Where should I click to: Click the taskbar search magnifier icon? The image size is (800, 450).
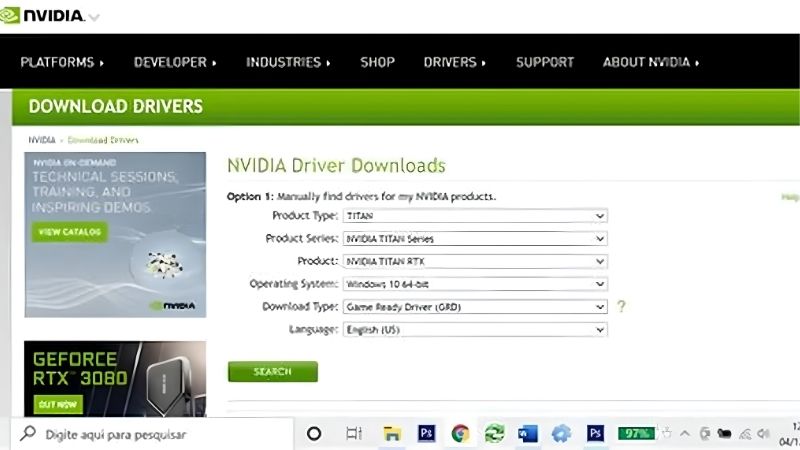(x=28, y=434)
